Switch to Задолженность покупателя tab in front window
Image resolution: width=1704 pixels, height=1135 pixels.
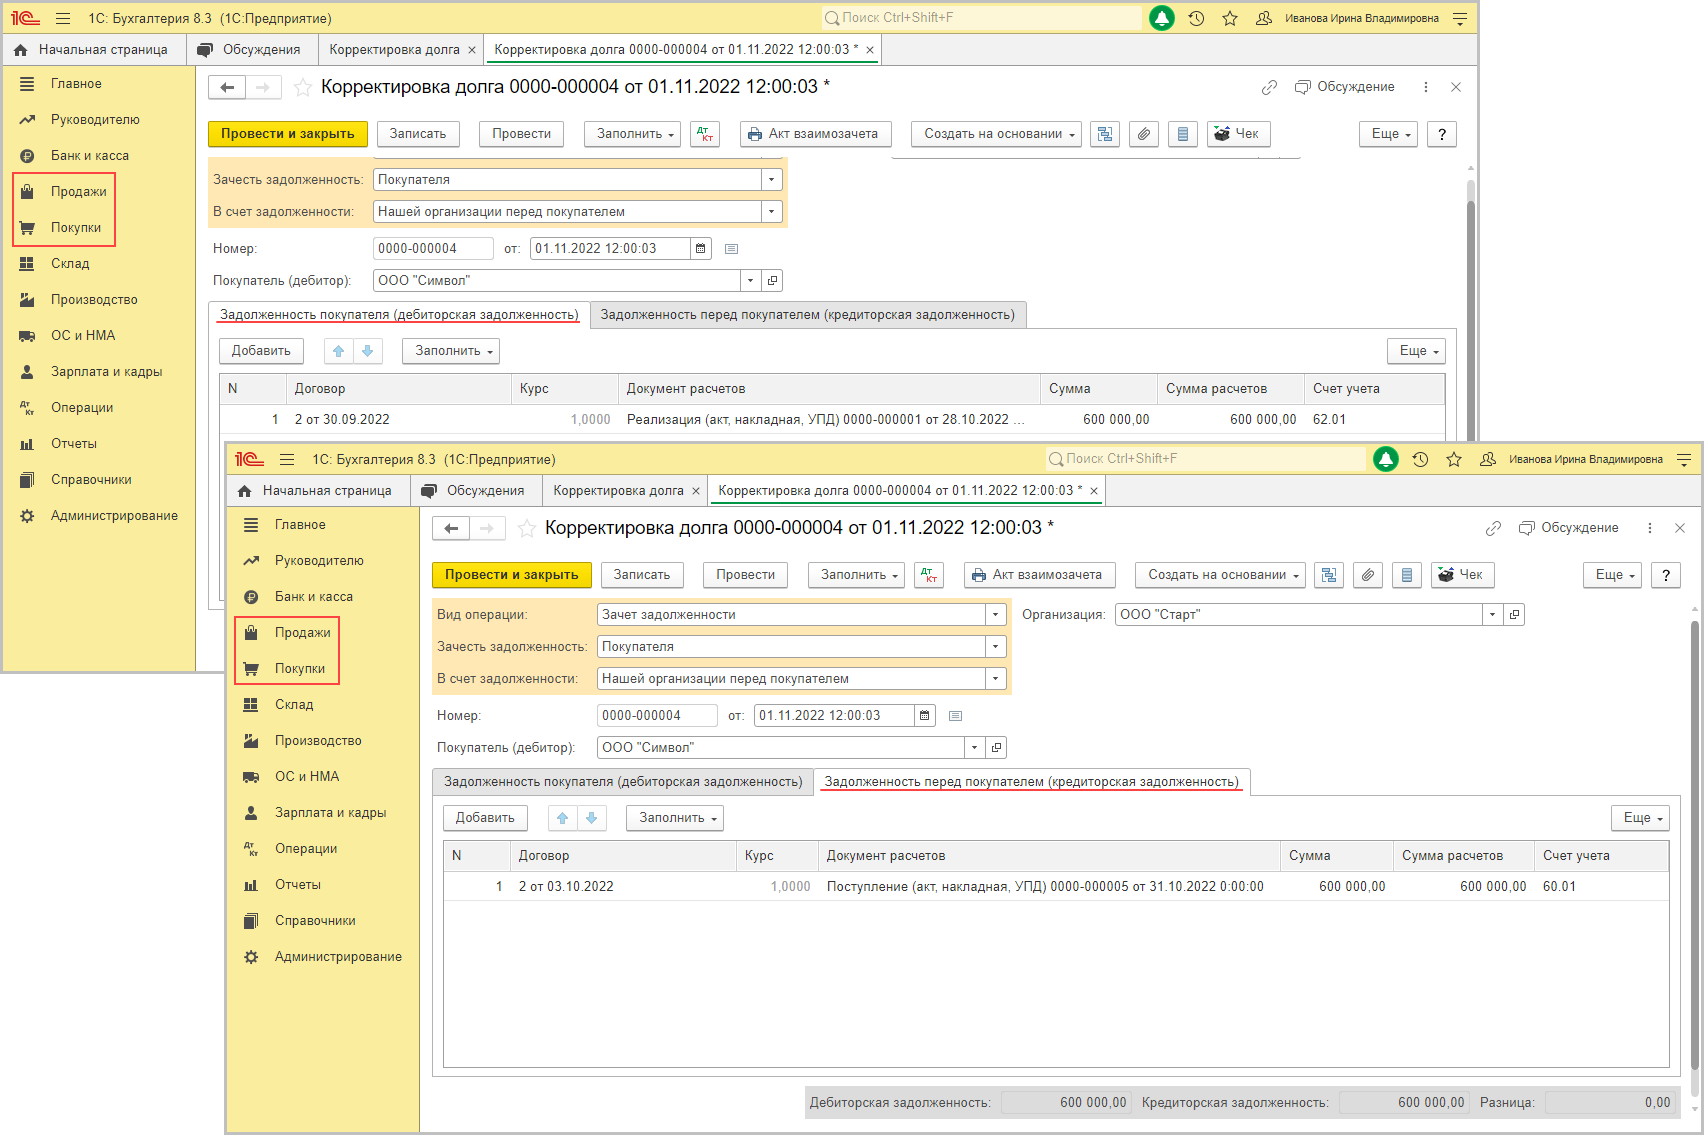tap(623, 782)
